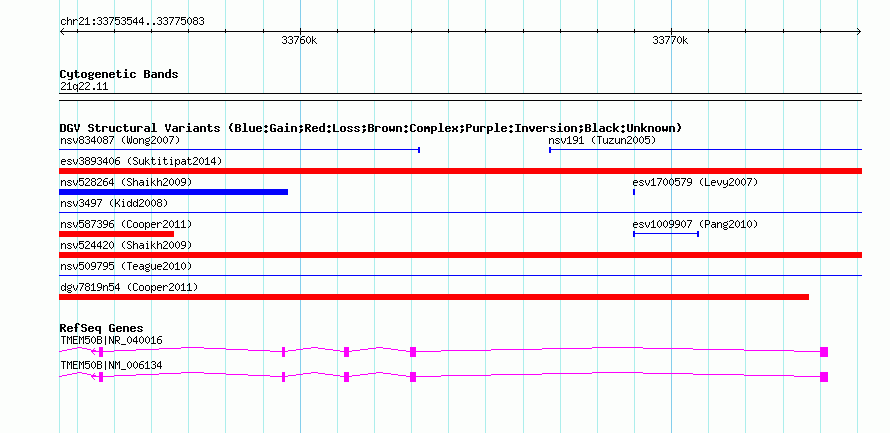Screen dimensions: 890x433
Task: Click the 33770k ruler position marker
Action: pos(670,41)
